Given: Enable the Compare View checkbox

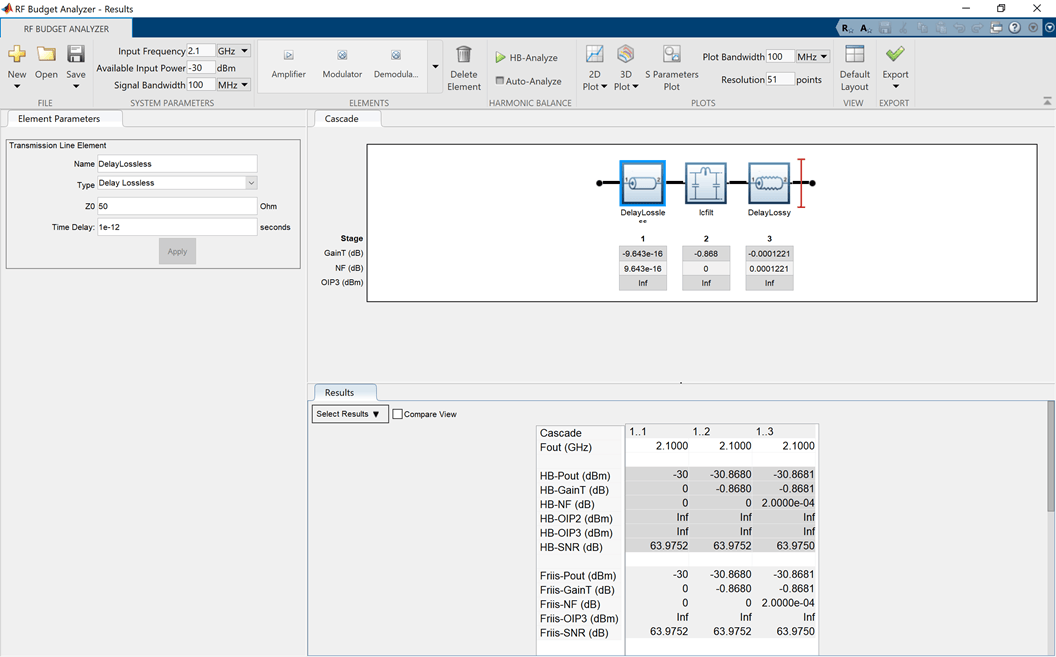Looking at the screenshot, I should click(x=397, y=414).
